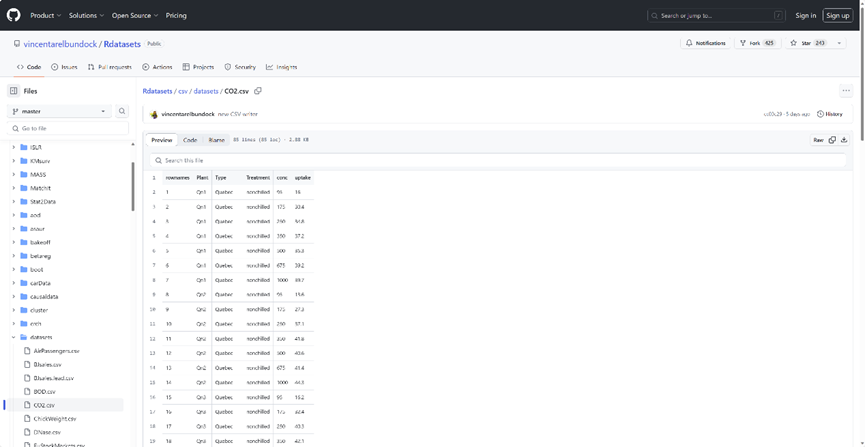Click the Notifications bell button
The image size is (865, 447).
point(706,43)
